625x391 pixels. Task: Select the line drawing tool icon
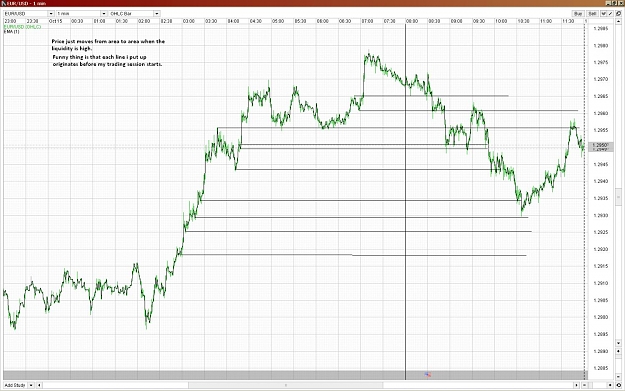610,14
